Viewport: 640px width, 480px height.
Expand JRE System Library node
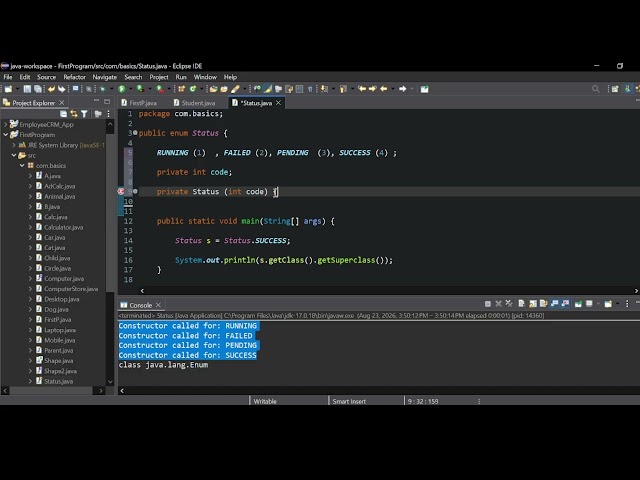14,145
